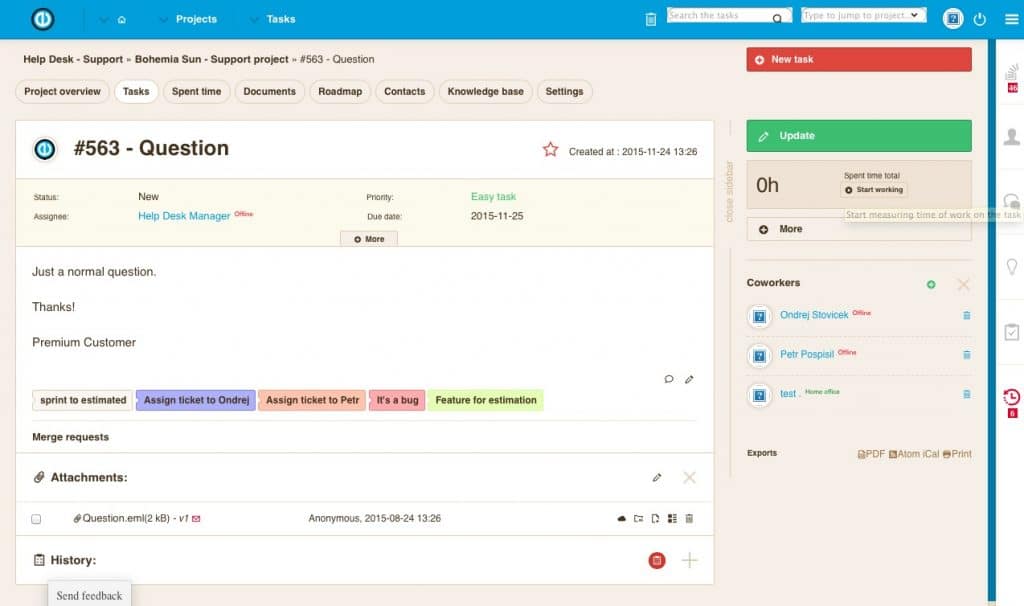Switch to the Spent time tab
The height and width of the screenshot is (606, 1024).
[196, 92]
